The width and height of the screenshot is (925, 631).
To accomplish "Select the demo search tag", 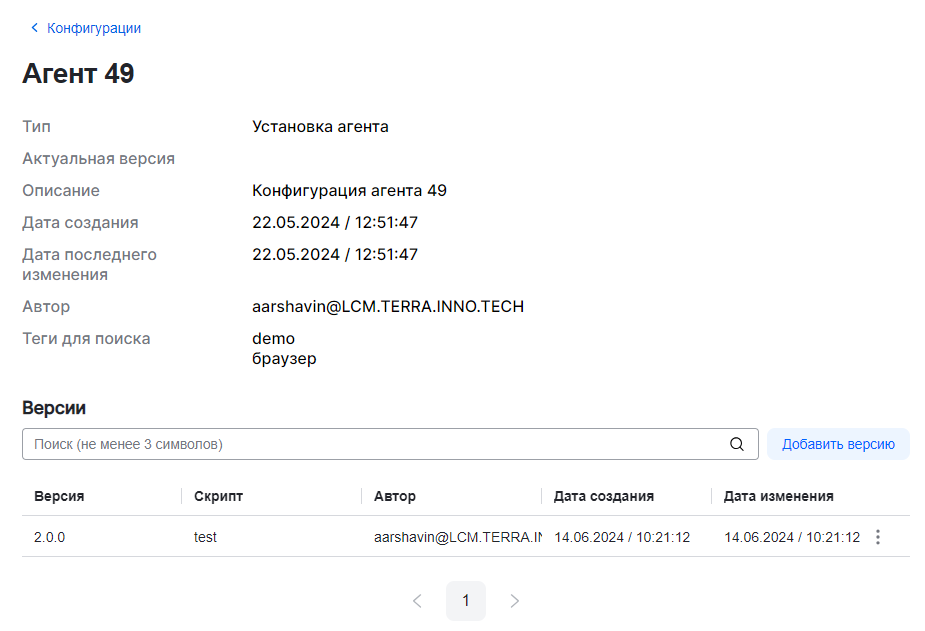I will (x=273, y=339).
